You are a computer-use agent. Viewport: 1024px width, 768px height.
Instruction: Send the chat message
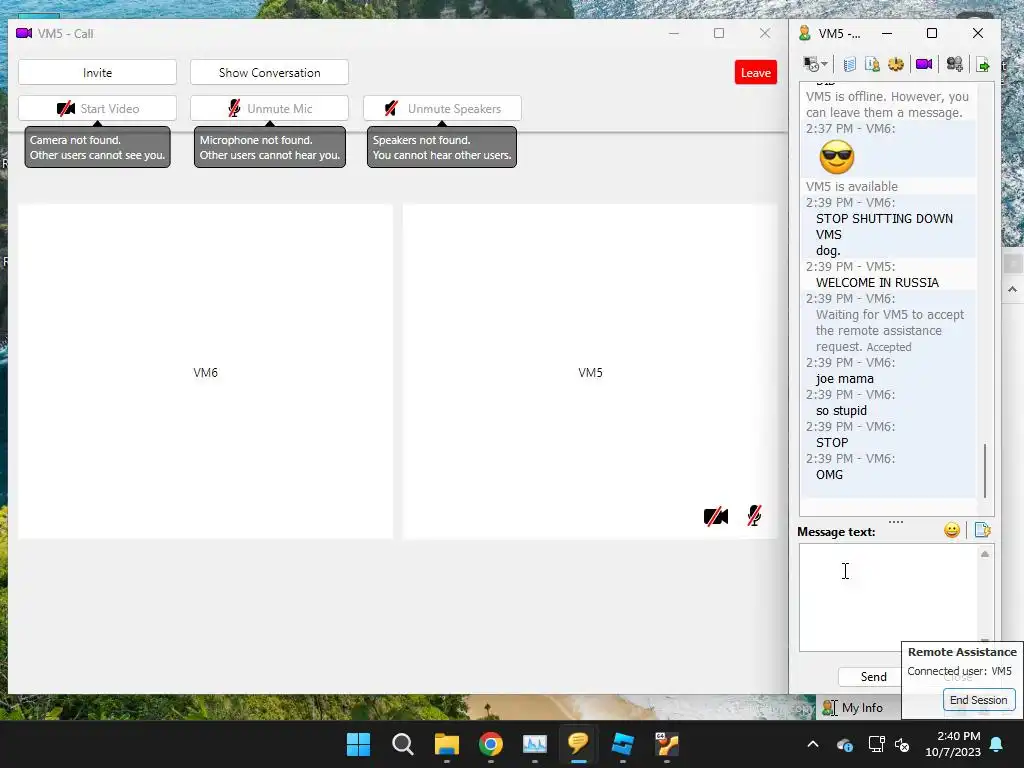[x=873, y=677]
